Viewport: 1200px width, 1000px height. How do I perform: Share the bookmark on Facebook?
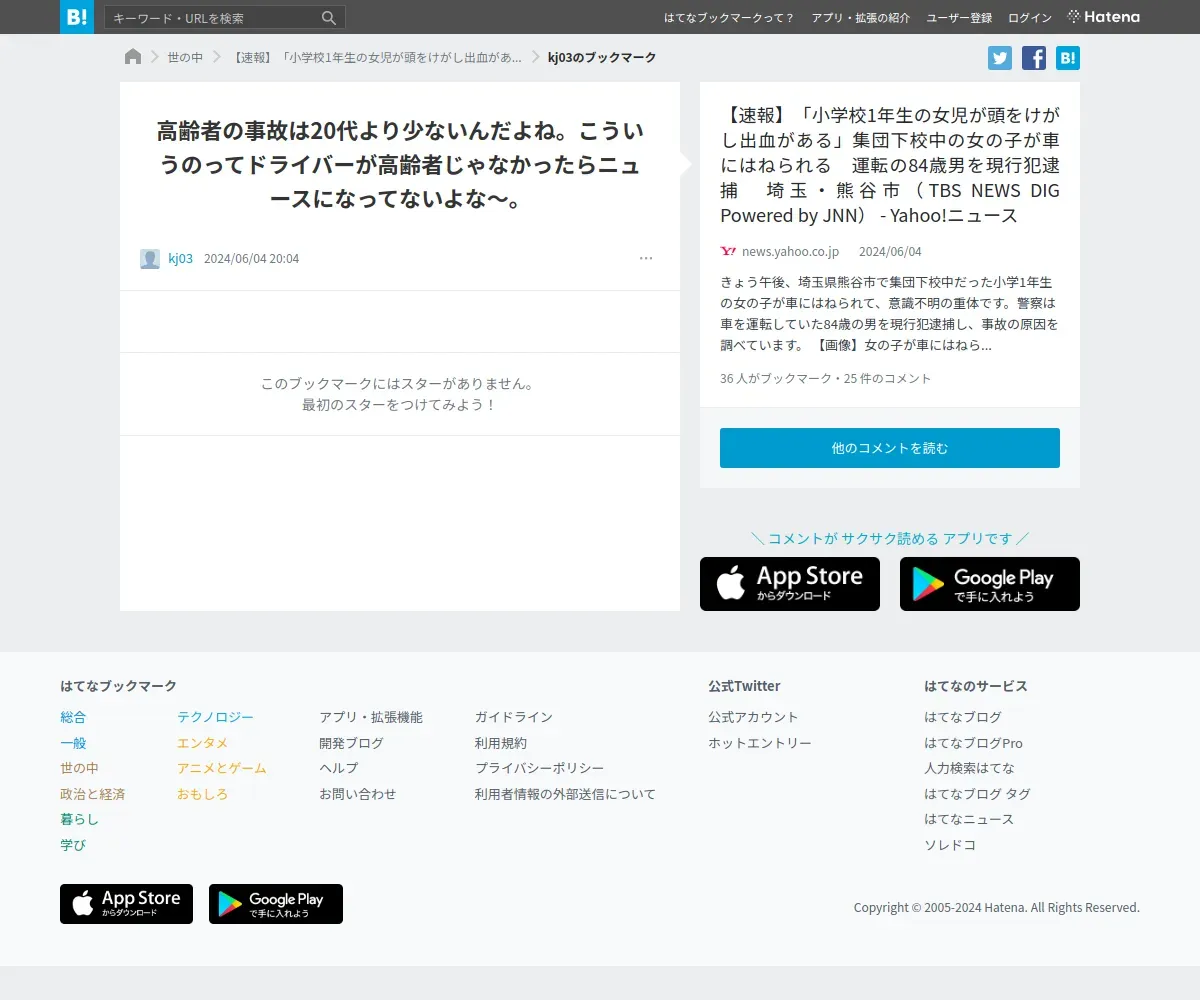(x=1034, y=58)
